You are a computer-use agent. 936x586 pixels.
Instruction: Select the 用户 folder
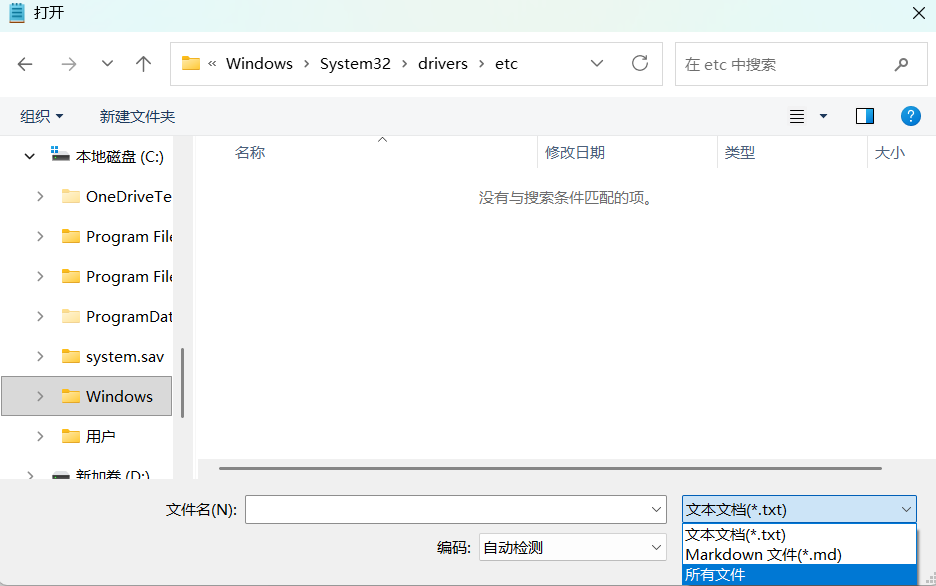pos(100,436)
